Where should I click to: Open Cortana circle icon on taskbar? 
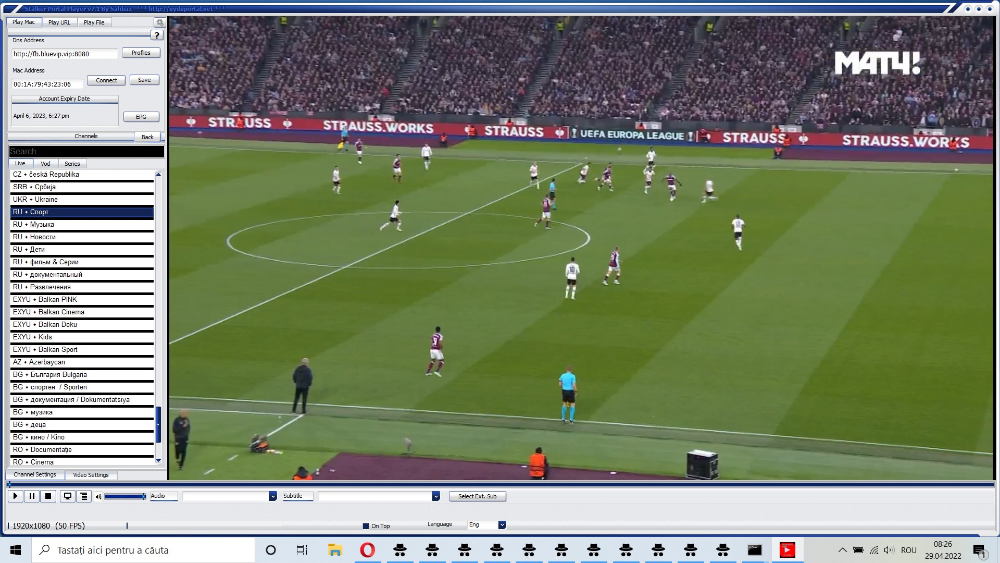pos(270,550)
